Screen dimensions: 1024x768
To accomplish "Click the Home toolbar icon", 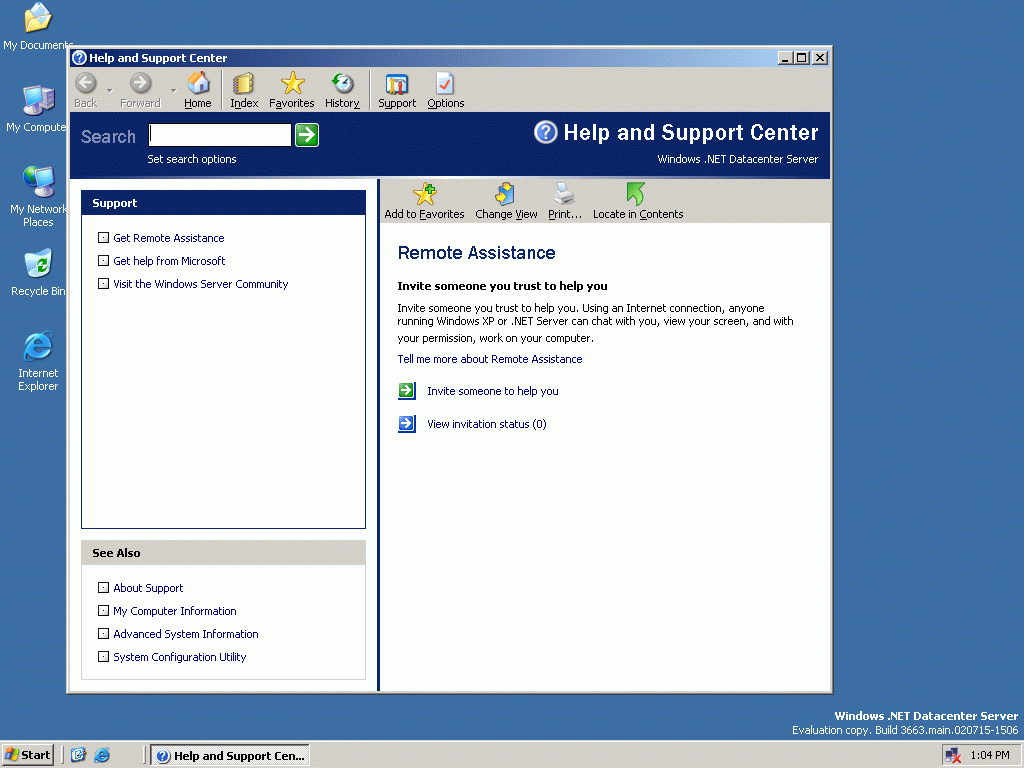I will click(x=198, y=85).
